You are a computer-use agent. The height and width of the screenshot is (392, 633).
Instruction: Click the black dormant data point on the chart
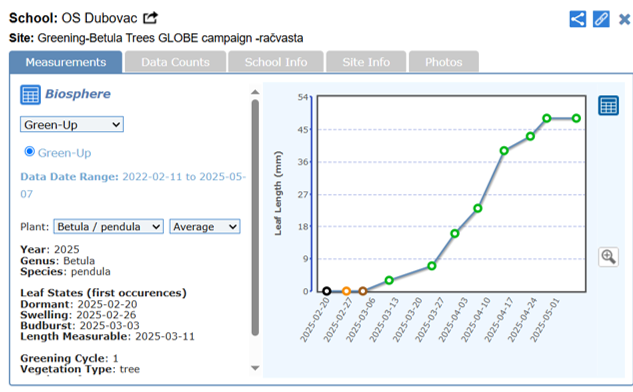point(327,291)
